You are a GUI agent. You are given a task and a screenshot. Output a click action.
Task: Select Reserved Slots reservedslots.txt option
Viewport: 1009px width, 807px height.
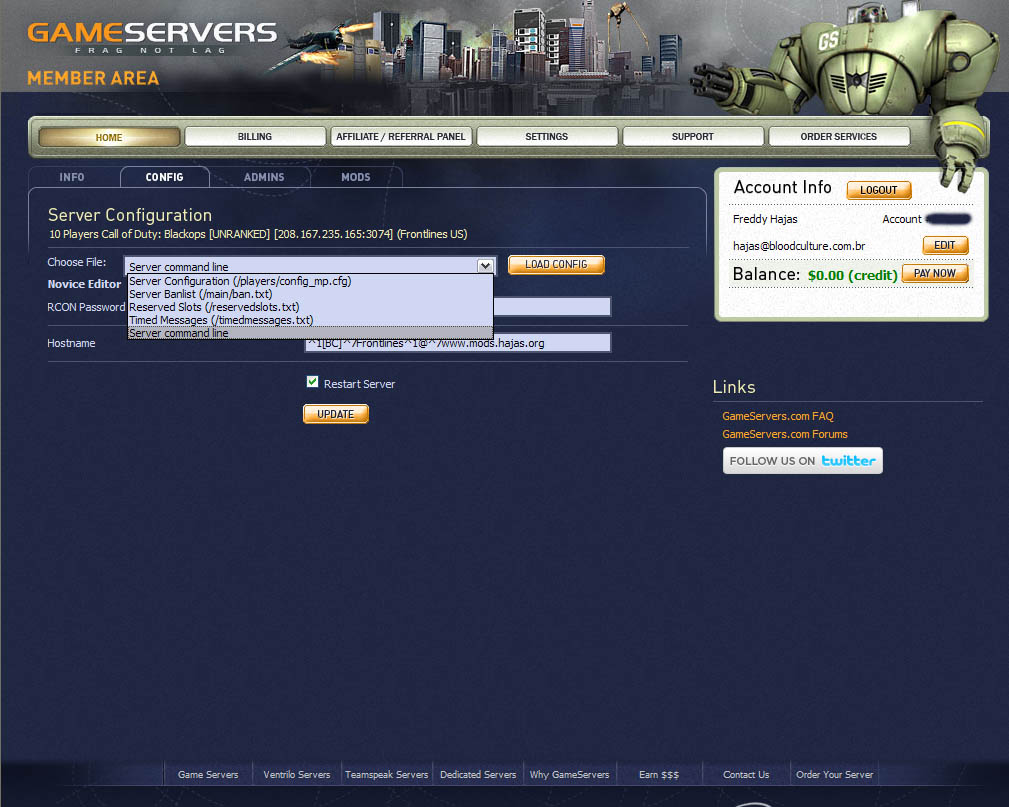(310, 307)
